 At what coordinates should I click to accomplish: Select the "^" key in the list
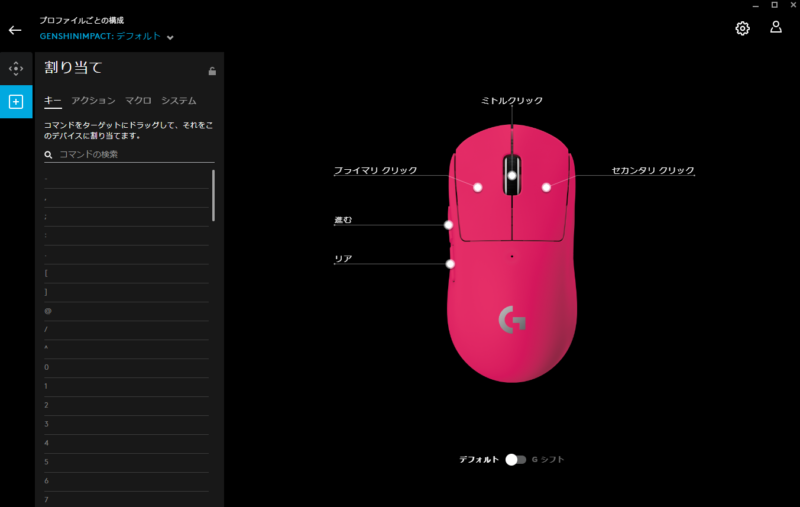pyautogui.click(x=127, y=349)
